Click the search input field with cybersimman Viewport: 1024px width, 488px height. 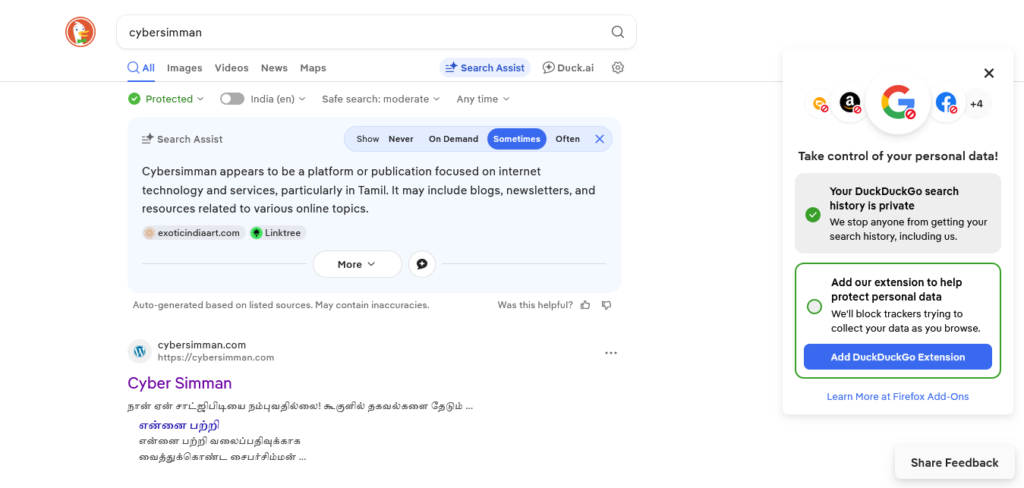click(x=360, y=32)
